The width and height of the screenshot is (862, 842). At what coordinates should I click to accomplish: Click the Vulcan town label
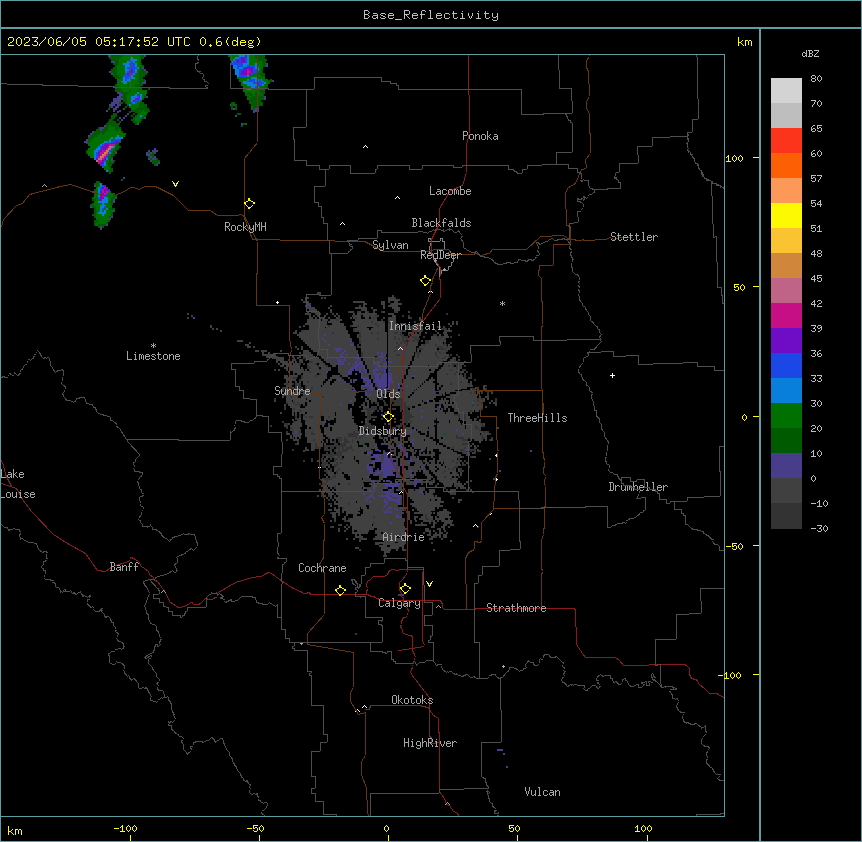[x=543, y=792]
